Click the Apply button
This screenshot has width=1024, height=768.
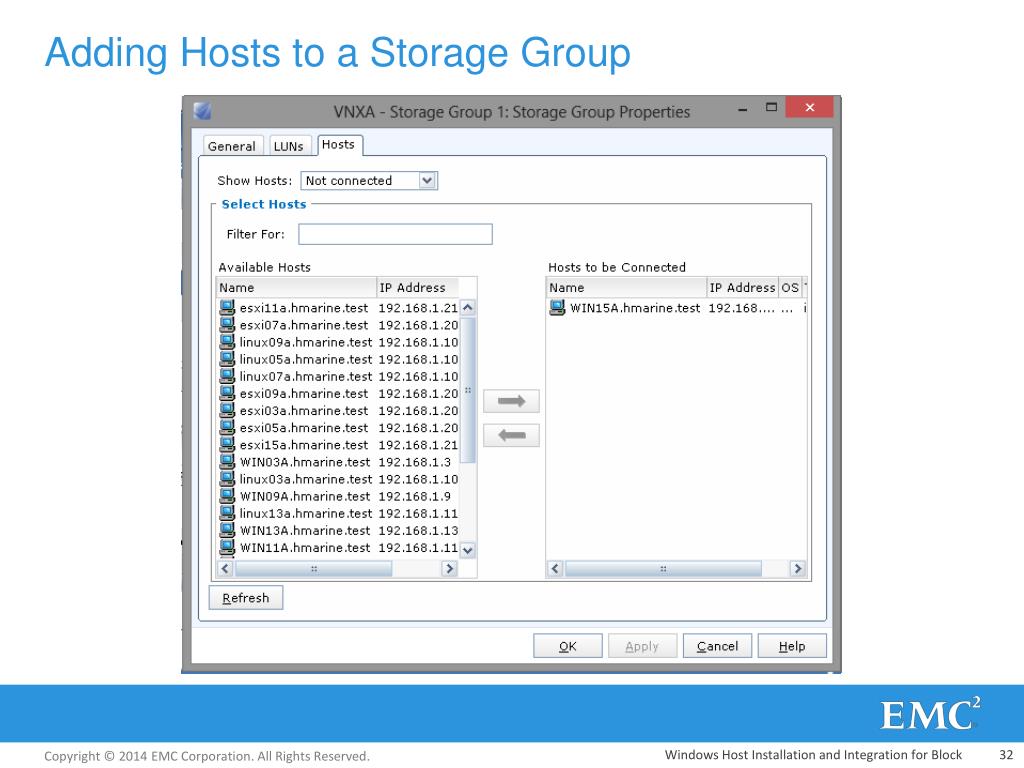(x=642, y=646)
